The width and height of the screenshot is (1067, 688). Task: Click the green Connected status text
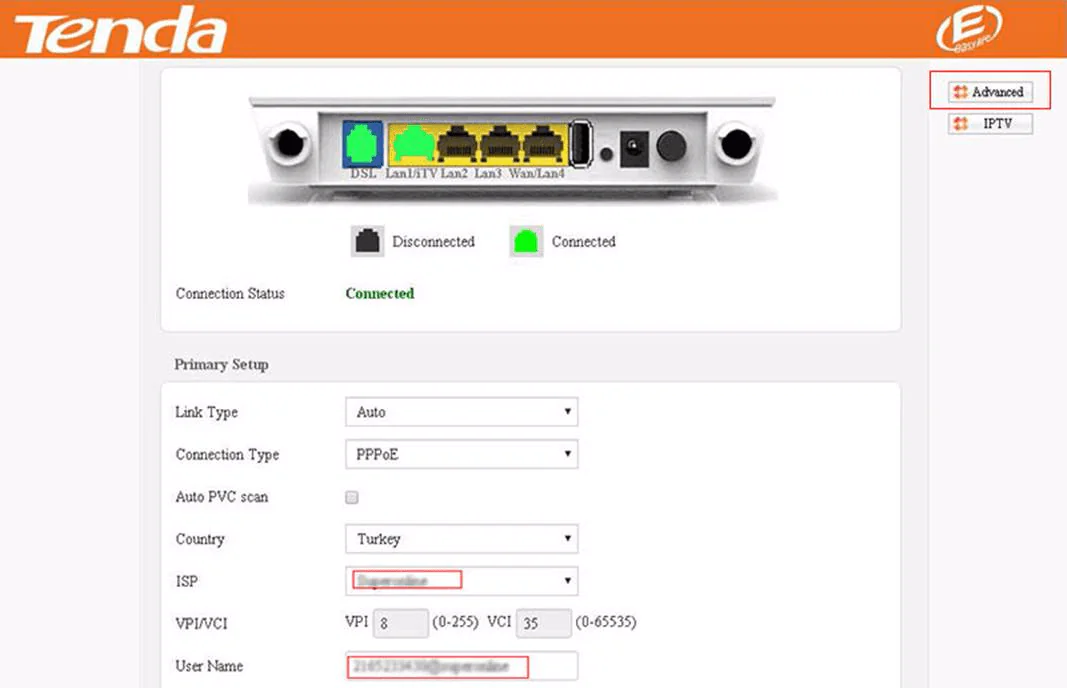[380, 293]
